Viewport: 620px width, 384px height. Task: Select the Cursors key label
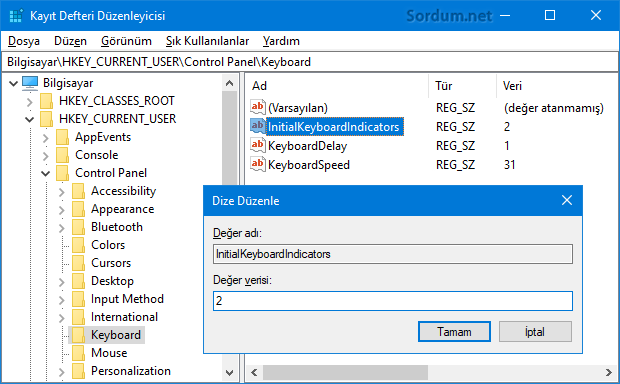click(x=111, y=263)
